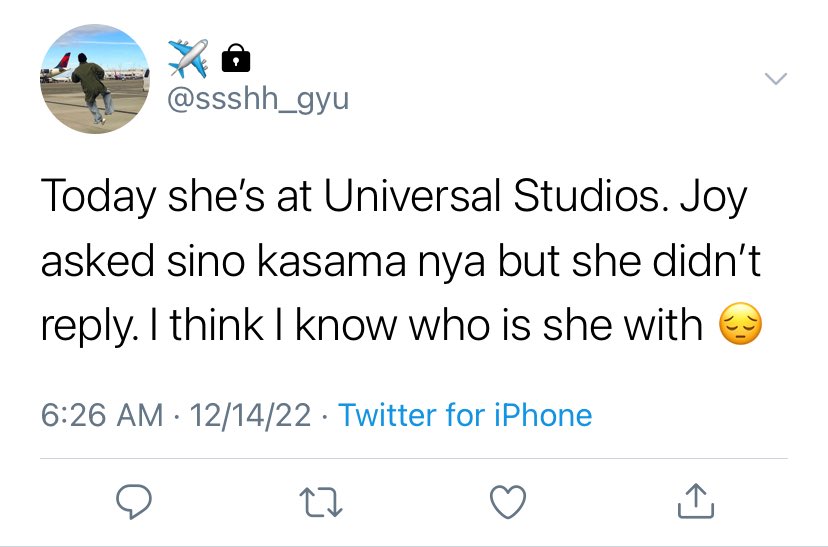Click the 6:26 AM timestamp
Image resolution: width=828 pixels, height=547 pixels.
[x=102, y=415]
